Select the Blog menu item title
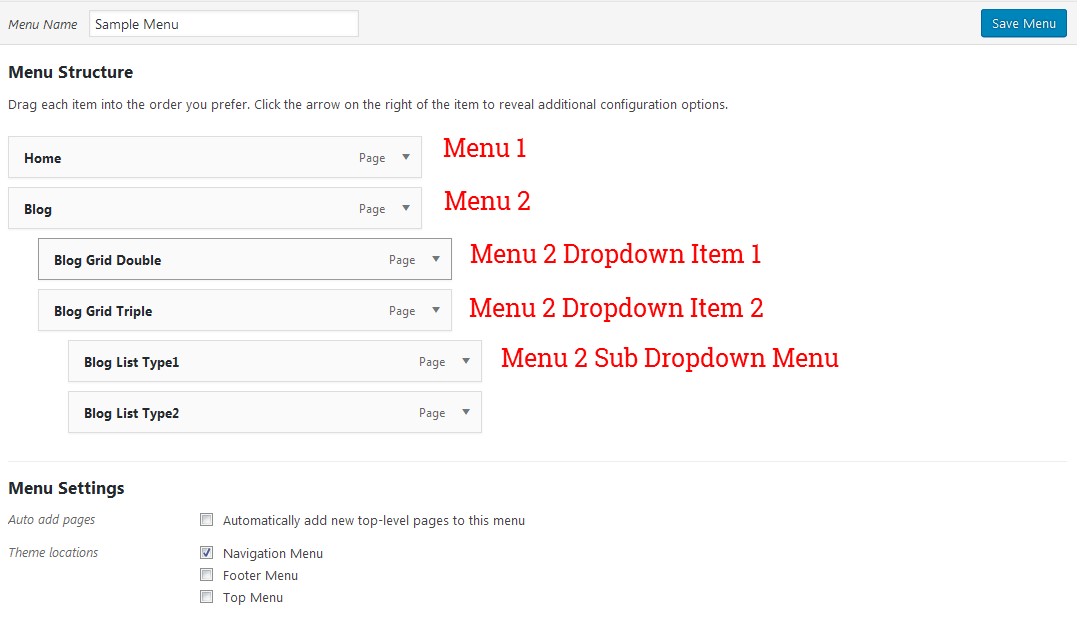Viewport: 1077px width, 618px height. [x=38, y=209]
